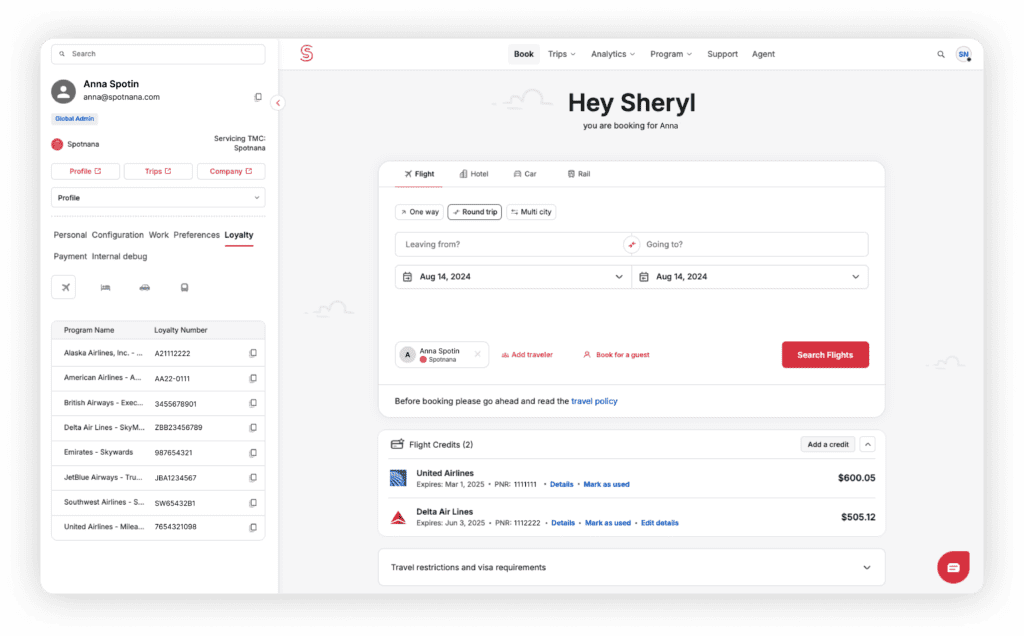Select the One way trip option

pos(419,211)
